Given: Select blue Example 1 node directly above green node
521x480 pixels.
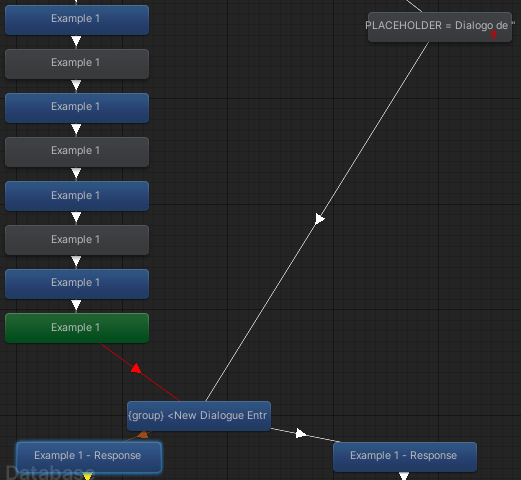Looking at the screenshot, I should tap(77, 284).
